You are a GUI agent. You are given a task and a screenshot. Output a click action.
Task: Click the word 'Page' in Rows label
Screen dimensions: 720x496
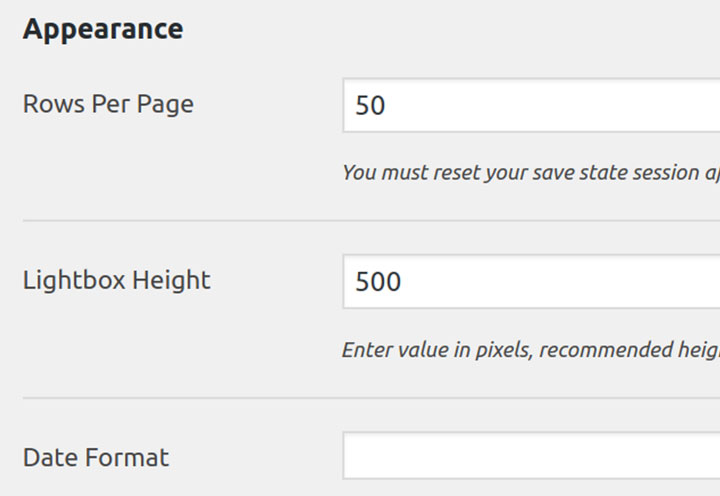pyautogui.click(x=165, y=105)
